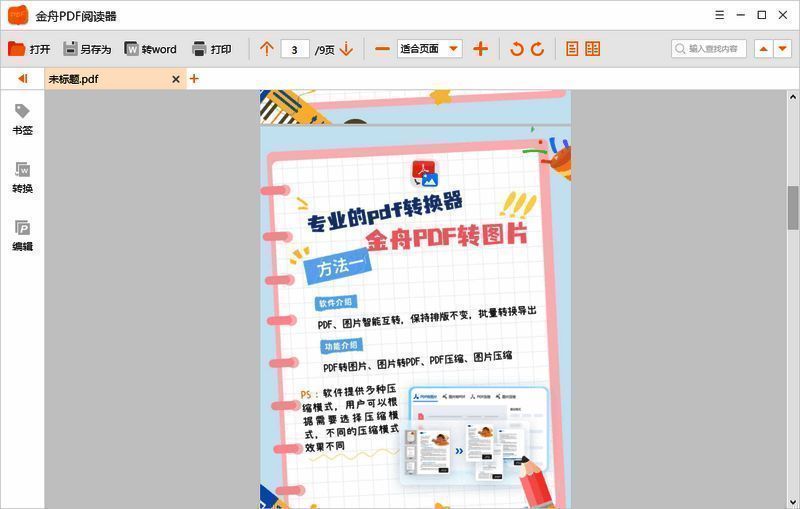Open the 适合页面 zoom dropdown

430,49
